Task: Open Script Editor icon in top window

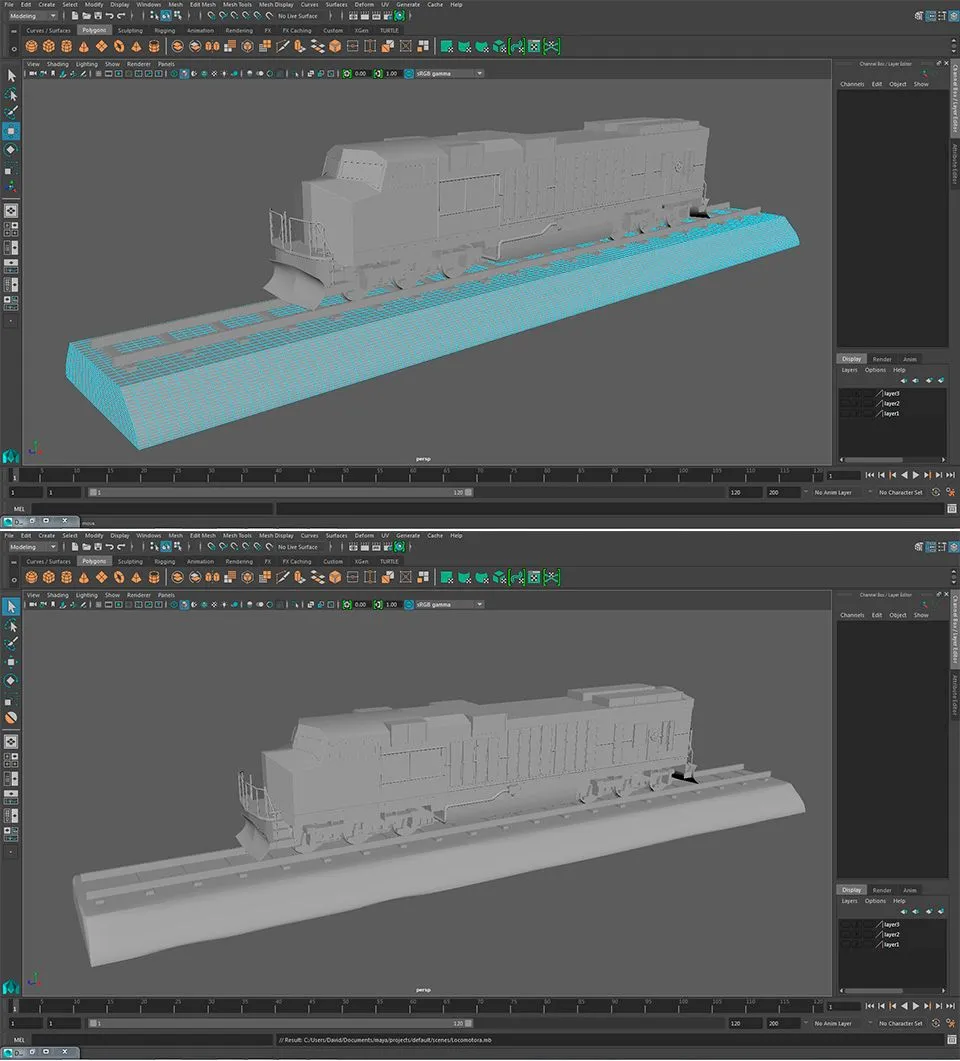Action: point(951,509)
